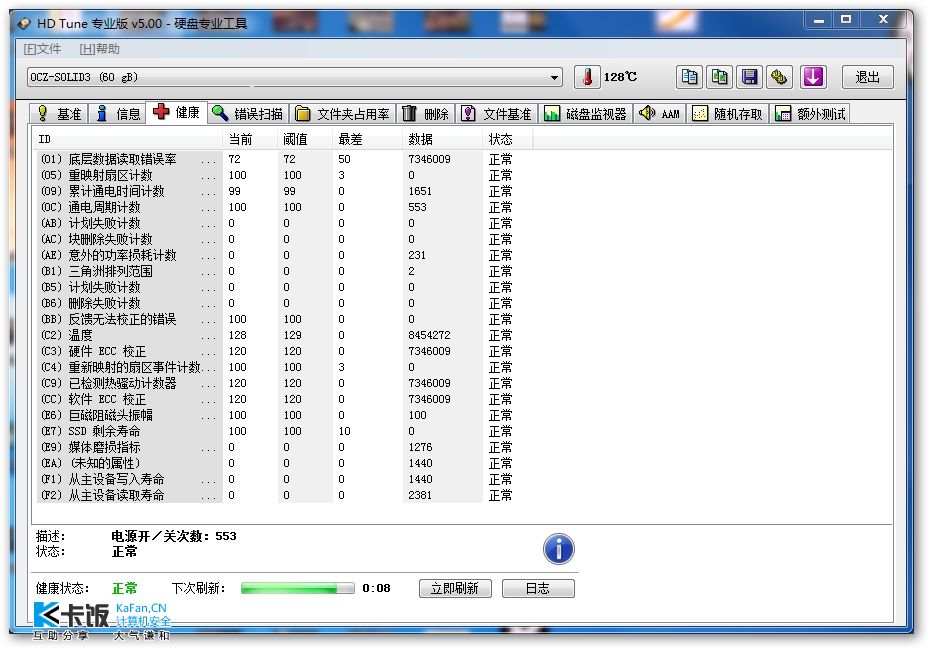This screenshot has height=648, width=928.
Task: Switch to the AAM tab
Action: (x=659, y=114)
